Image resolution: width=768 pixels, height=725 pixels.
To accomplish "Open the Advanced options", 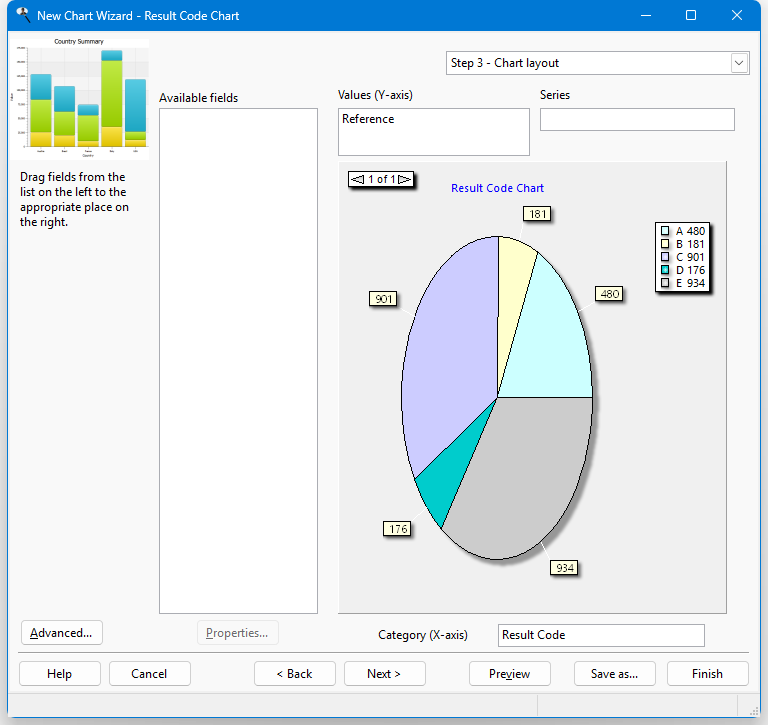I will (x=61, y=633).
